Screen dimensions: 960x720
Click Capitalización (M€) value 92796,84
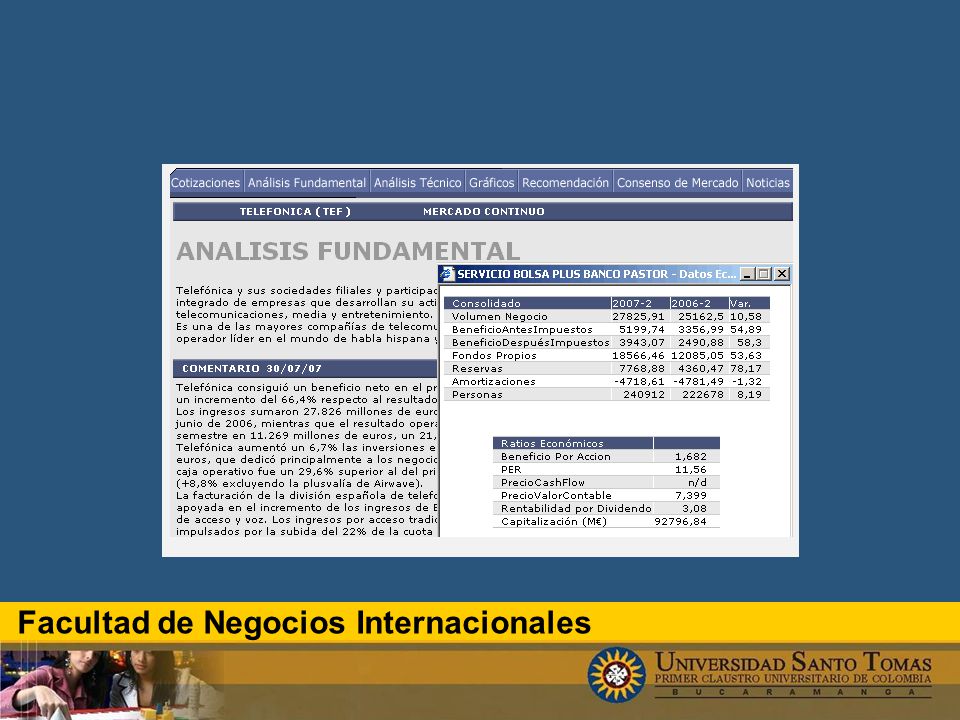[680, 522]
